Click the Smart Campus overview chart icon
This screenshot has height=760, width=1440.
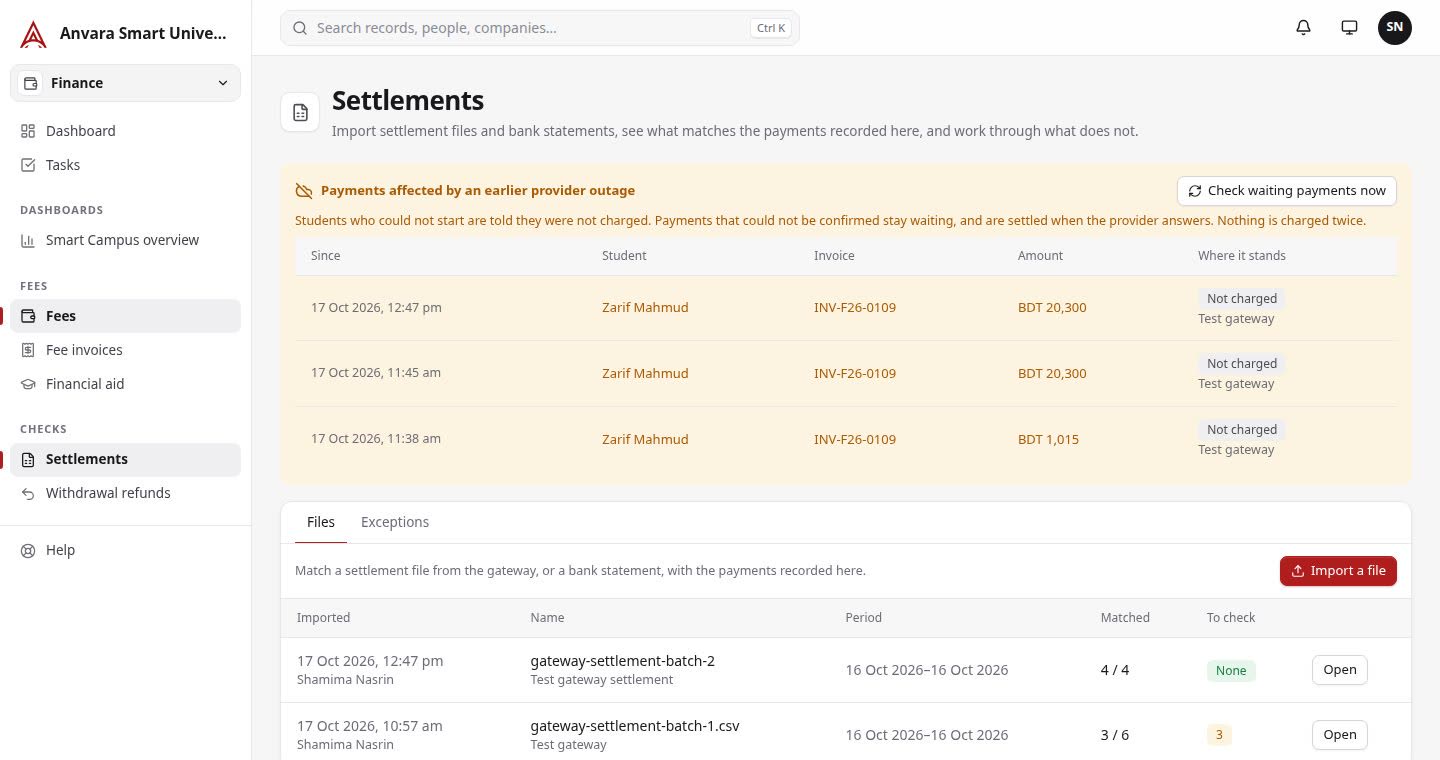tap(28, 240)
